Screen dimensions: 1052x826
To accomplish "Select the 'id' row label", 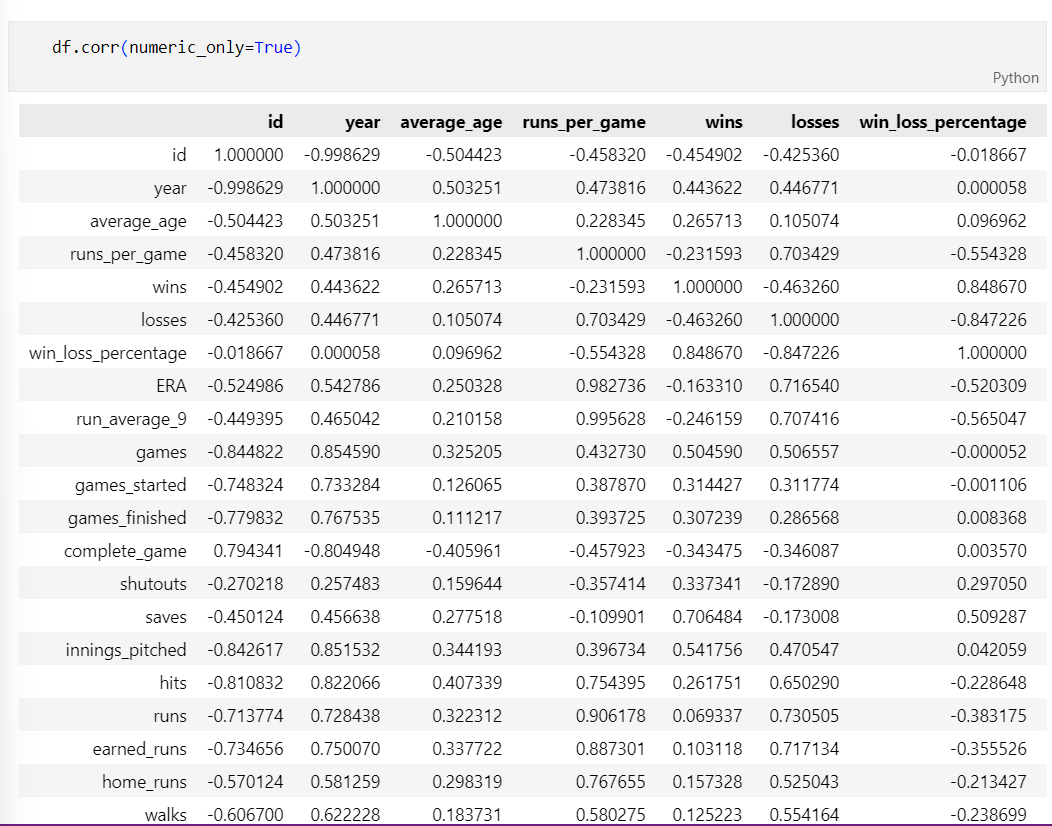I will pos(179,154).
